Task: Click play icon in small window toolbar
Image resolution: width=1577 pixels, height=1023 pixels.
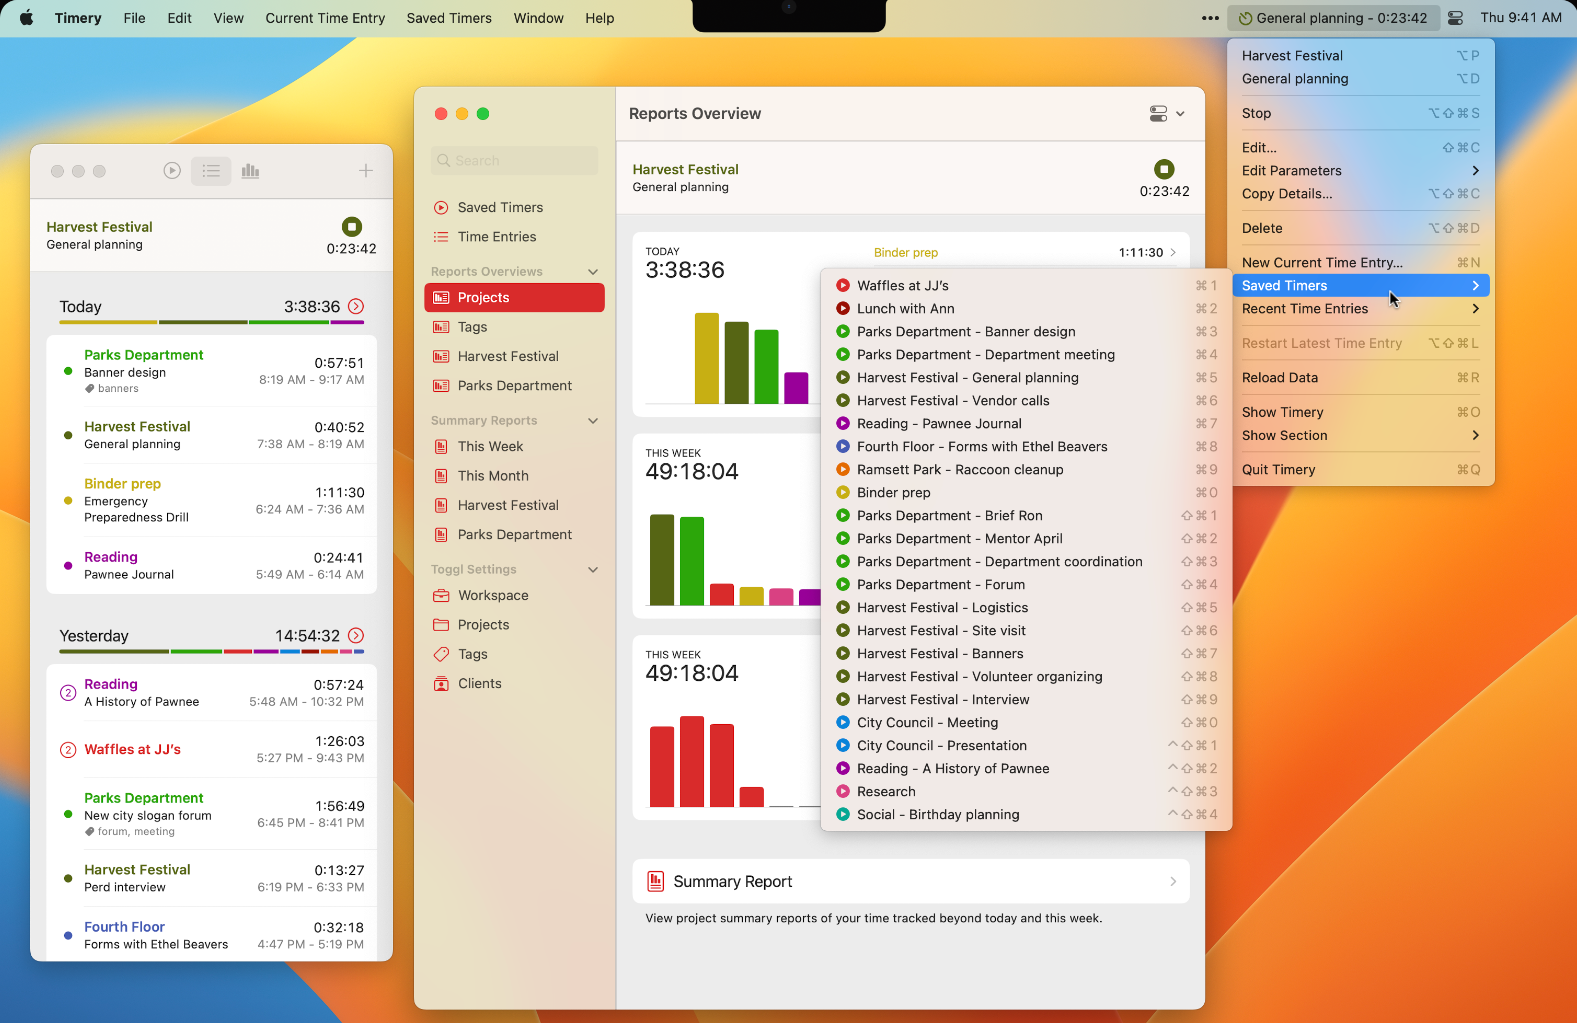Action: tap(172, 171)
